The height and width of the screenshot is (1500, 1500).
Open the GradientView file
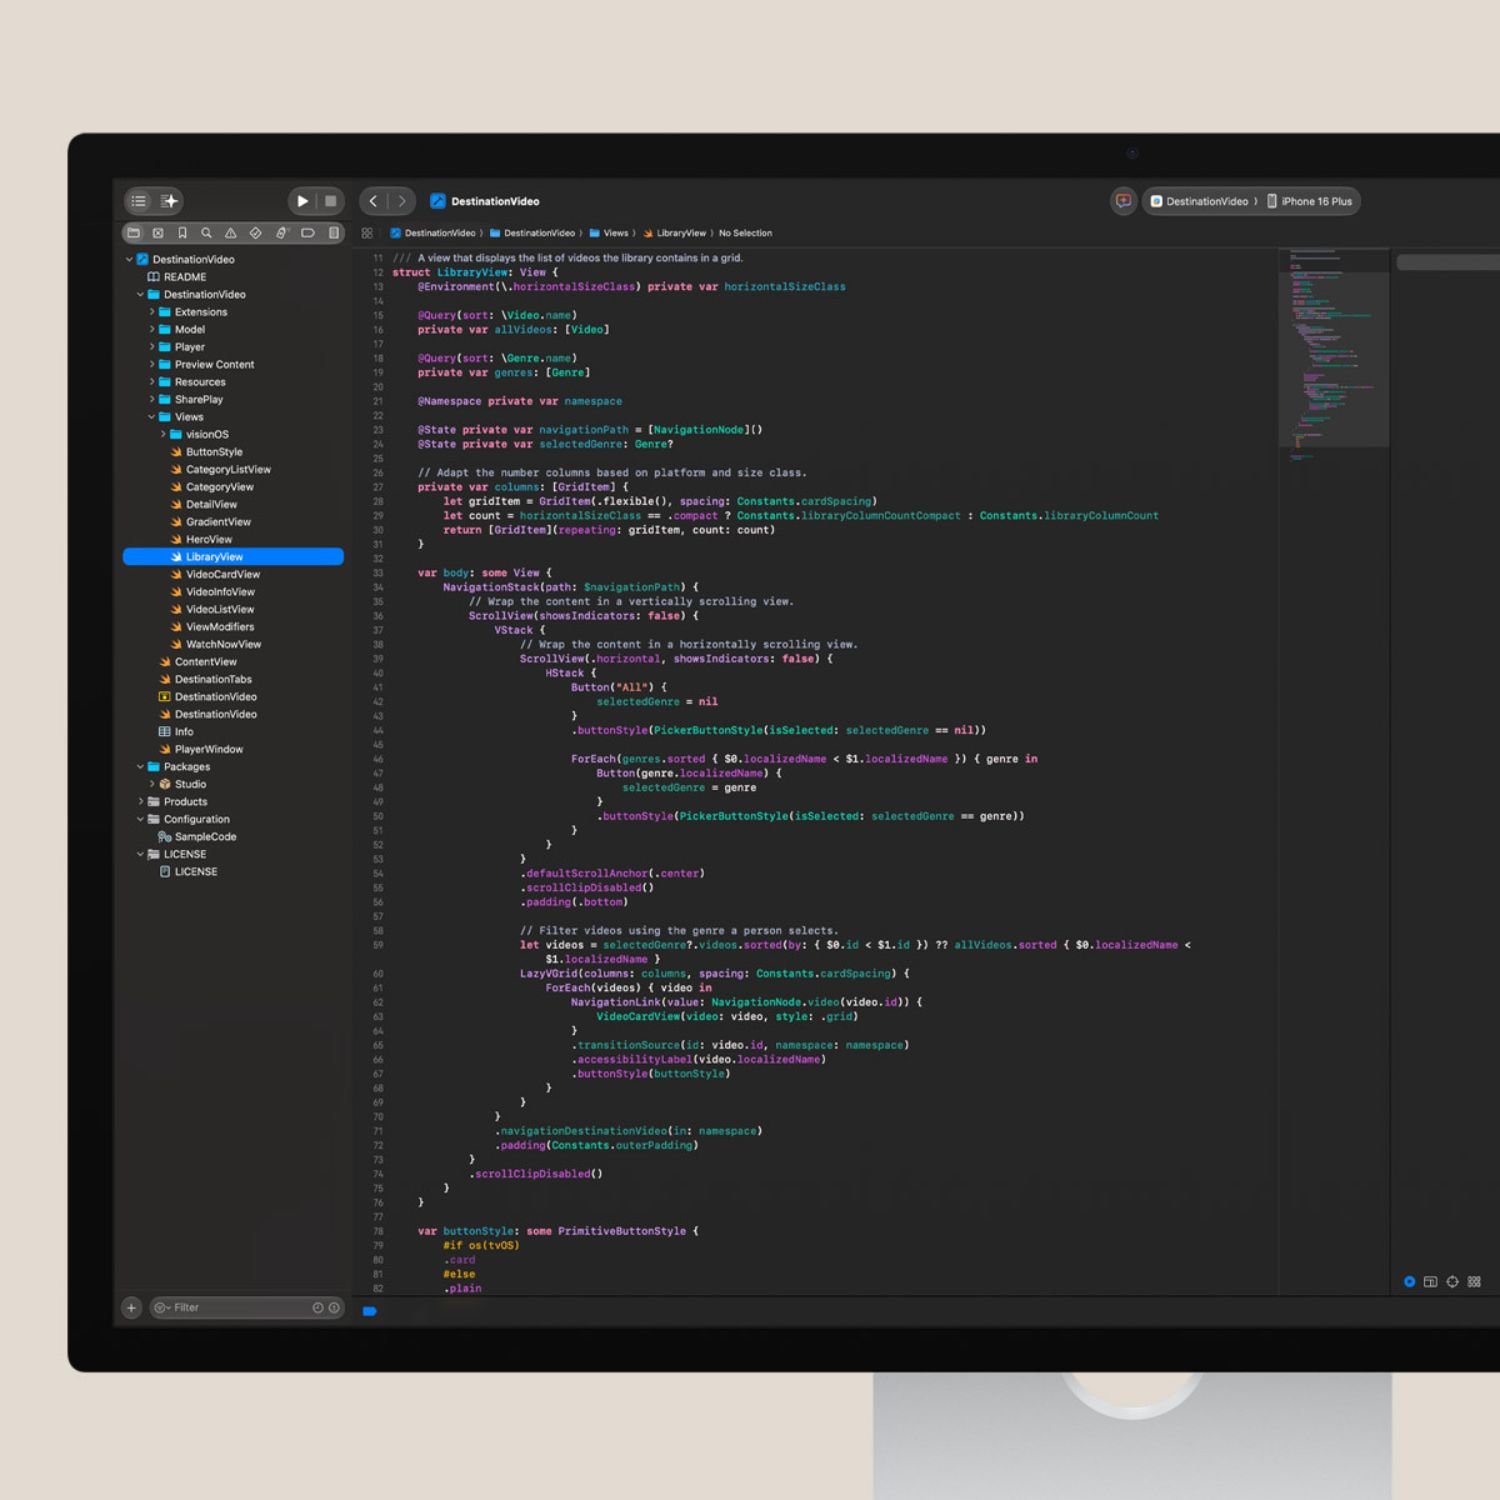211,522
